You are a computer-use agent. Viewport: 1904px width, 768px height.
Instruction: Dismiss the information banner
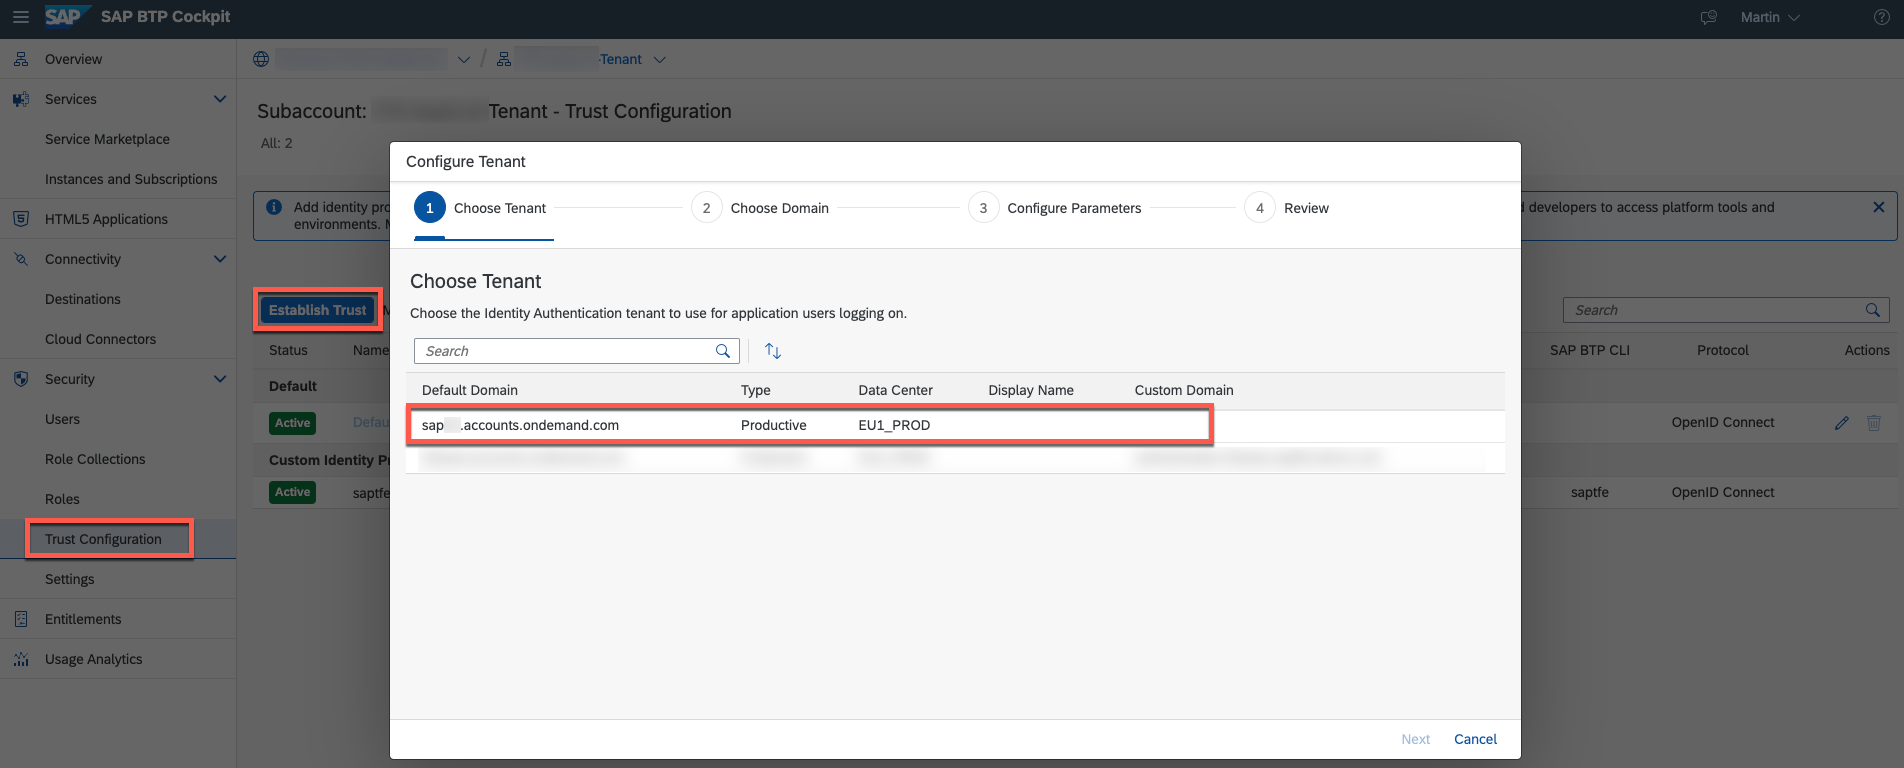(1879, 207)
